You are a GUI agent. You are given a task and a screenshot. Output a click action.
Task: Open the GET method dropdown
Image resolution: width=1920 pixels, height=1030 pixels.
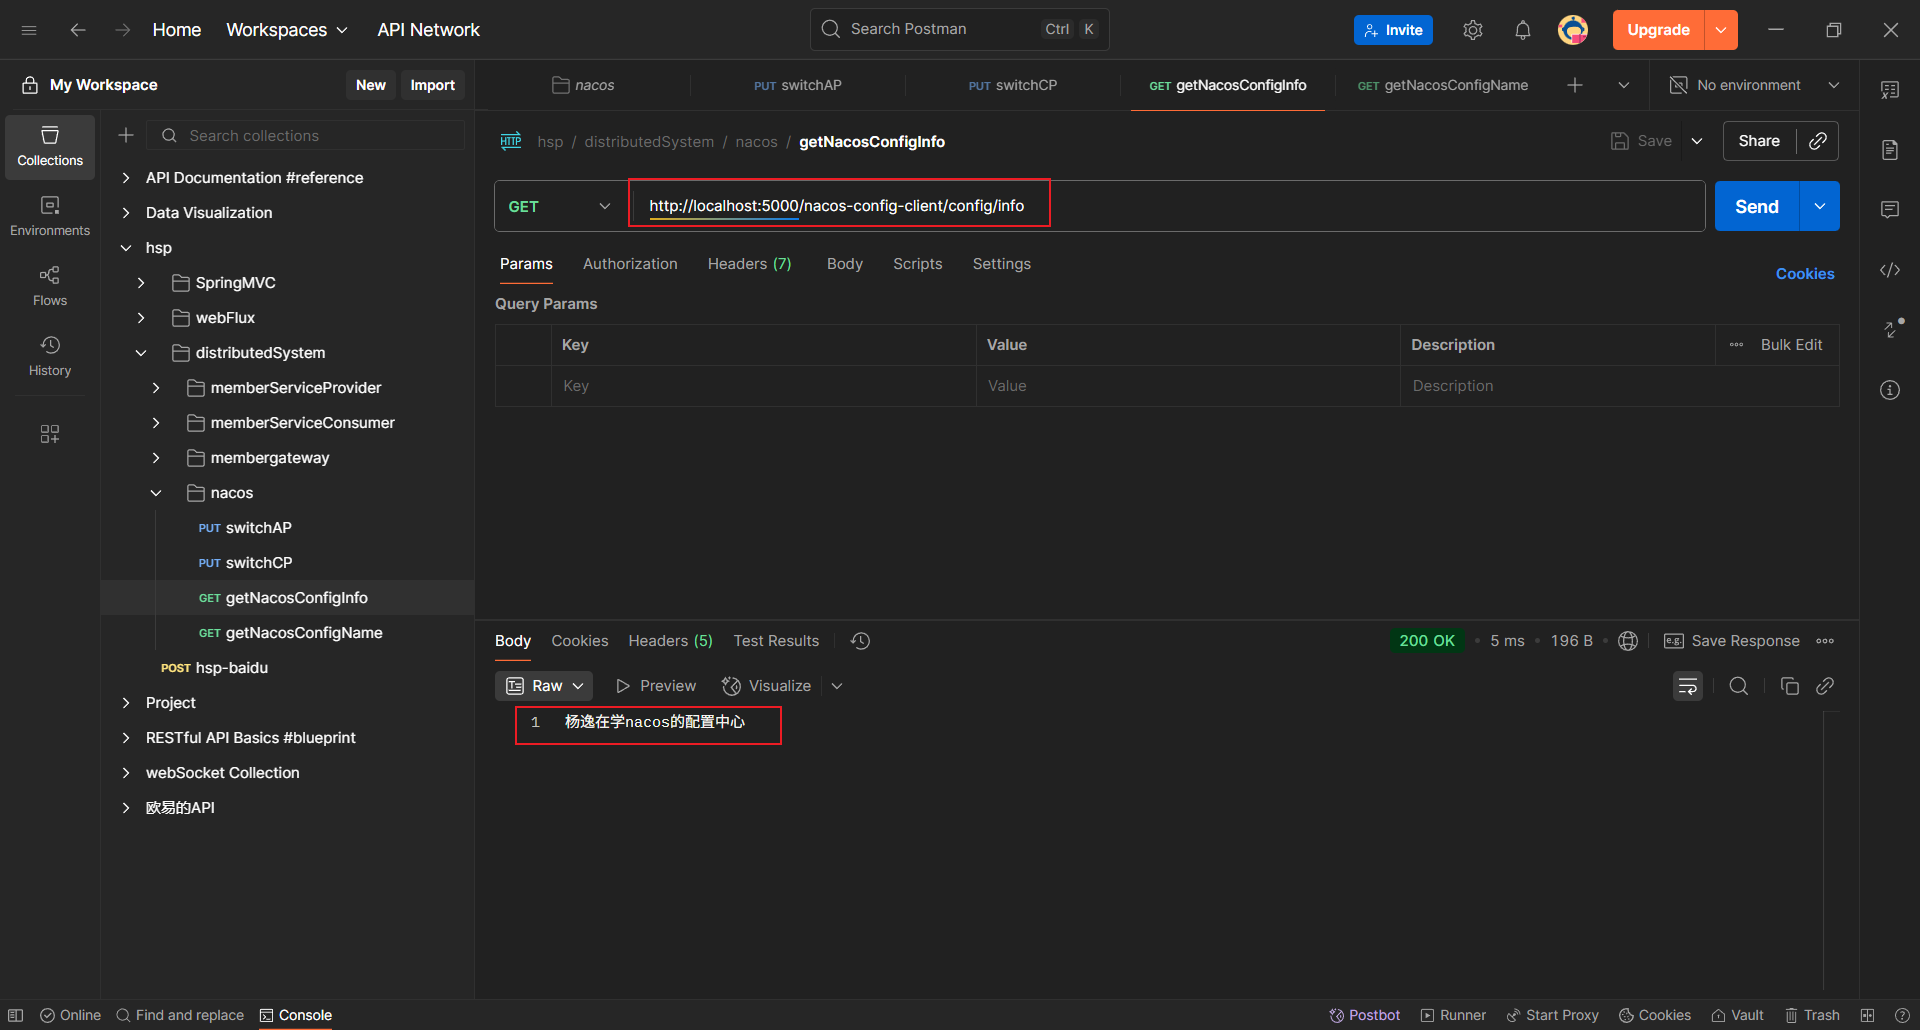click(x=559, y=206)
